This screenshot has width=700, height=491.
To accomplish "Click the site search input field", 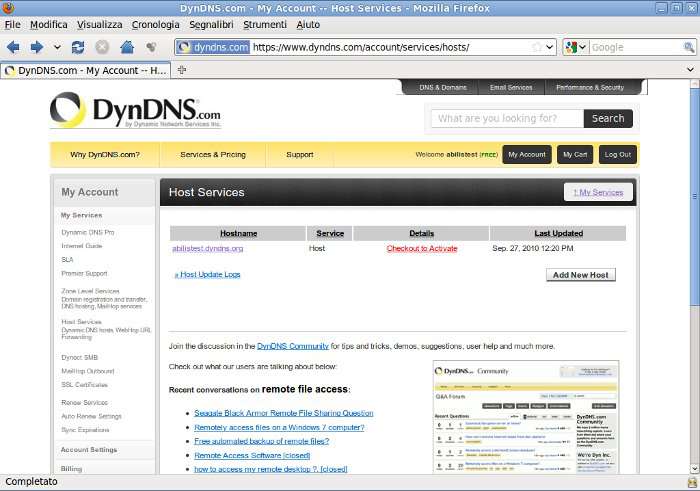I will pos(507,118).
